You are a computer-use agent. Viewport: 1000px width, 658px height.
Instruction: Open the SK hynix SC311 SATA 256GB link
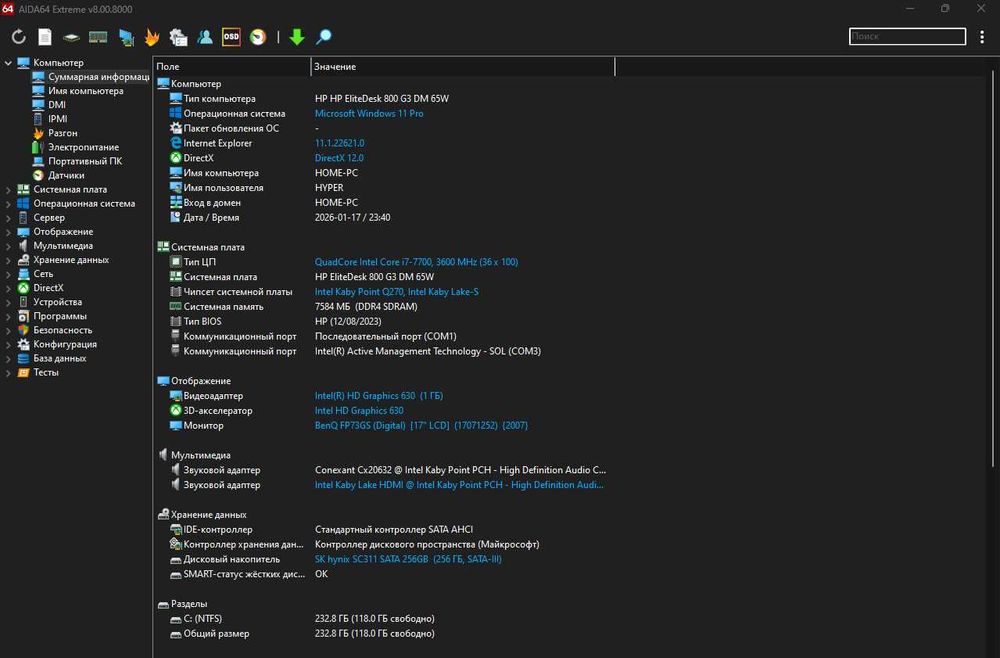point(408,559)
